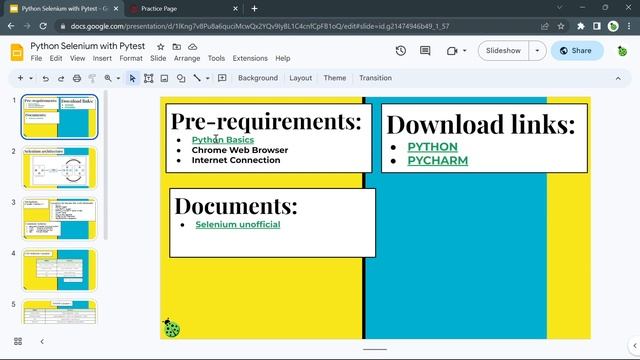The width and height of the screenshot is (640, 360).
Task: Undo the last action
Action: [45, 78]
